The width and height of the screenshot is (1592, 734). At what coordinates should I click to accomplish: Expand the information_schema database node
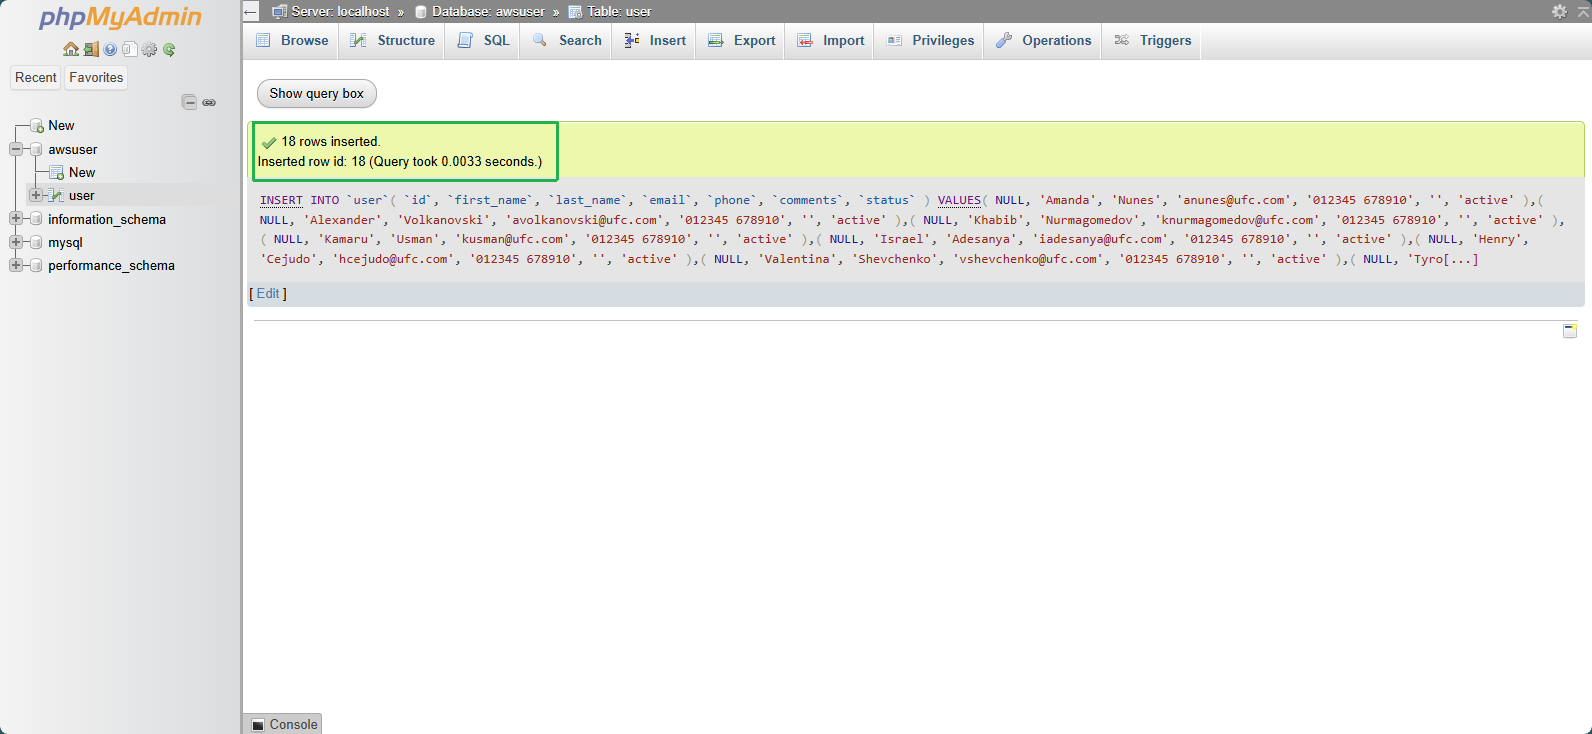(x=15, y=218)
